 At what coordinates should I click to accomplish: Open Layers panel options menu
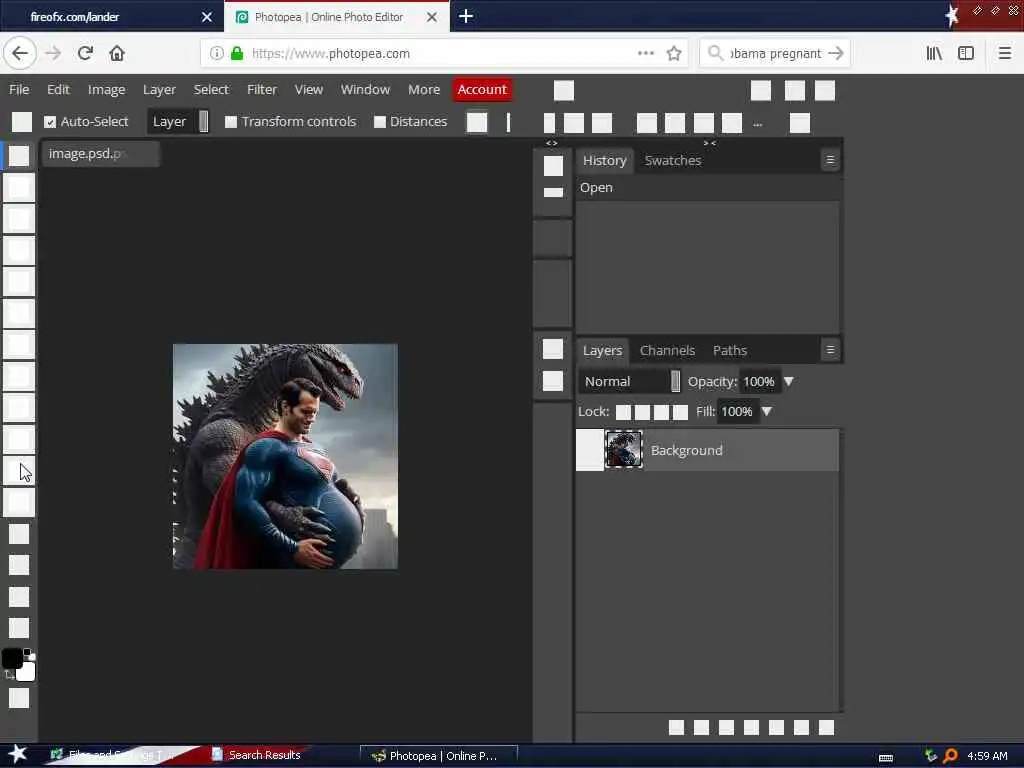(830, 350)
